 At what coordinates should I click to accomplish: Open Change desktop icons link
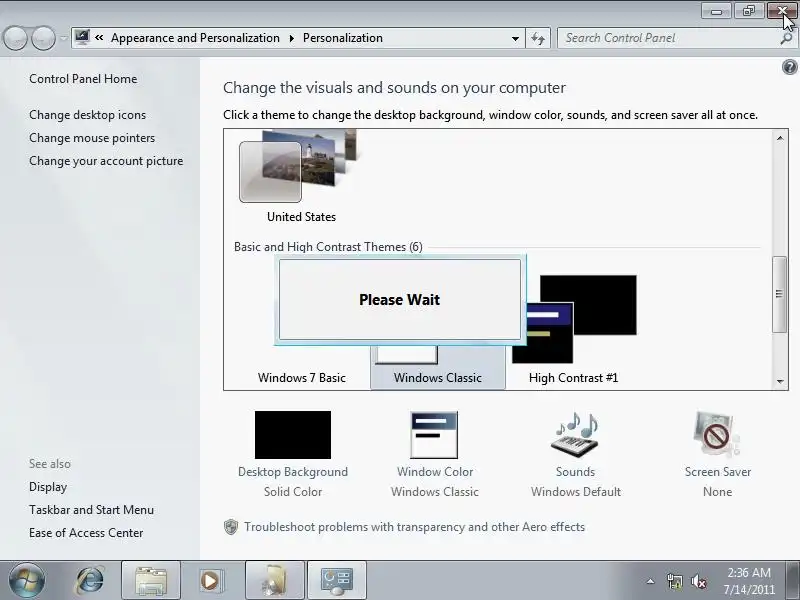tap(87, 115)
